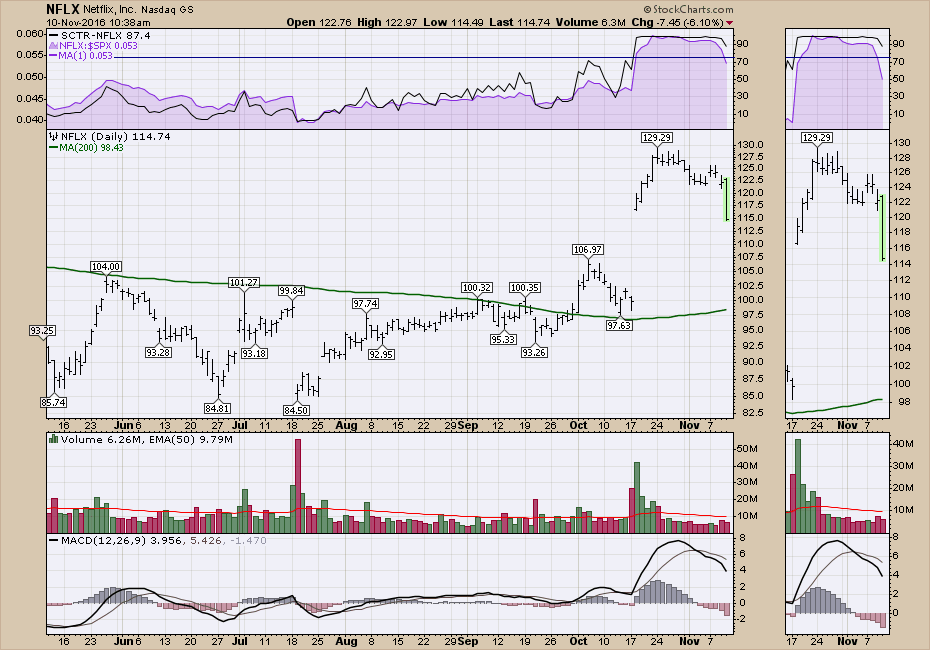
Task: Click the 'Chg -7.45 (-6.10%)' value
Action: pyautogui.click(x=677, y=23)
